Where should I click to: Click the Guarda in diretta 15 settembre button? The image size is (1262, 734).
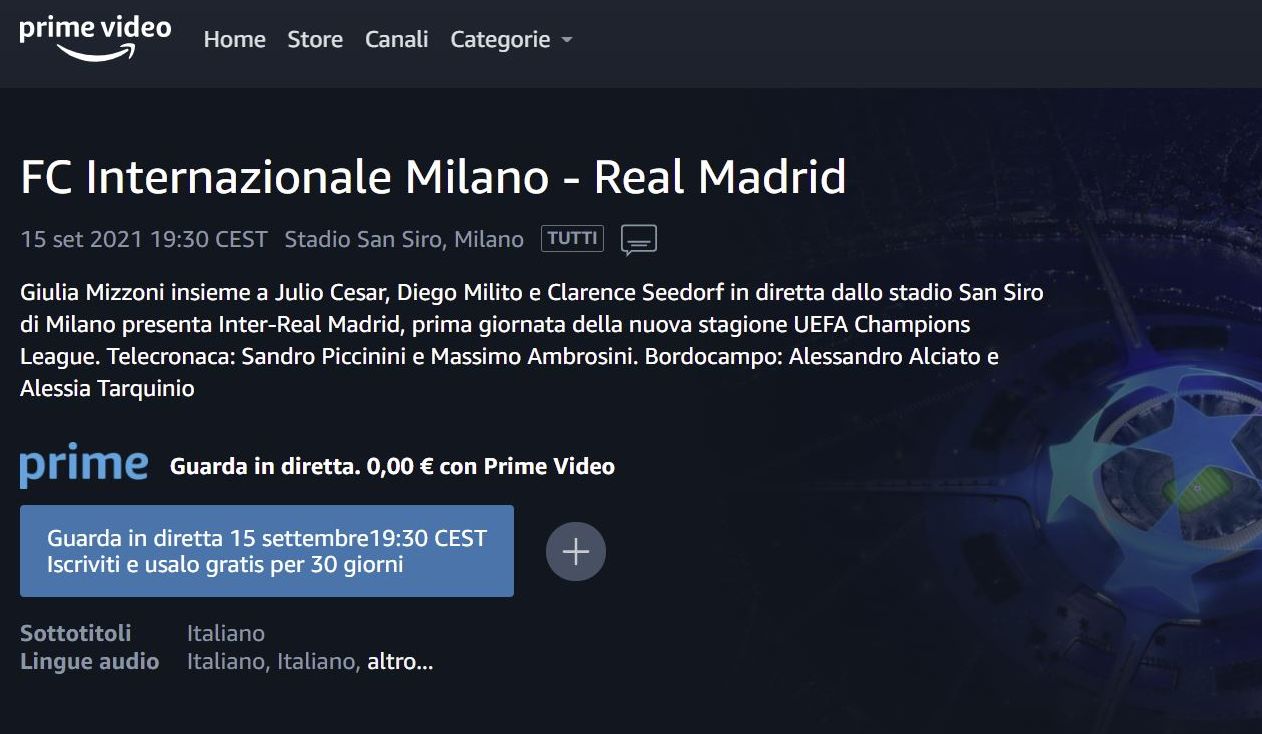267,551
